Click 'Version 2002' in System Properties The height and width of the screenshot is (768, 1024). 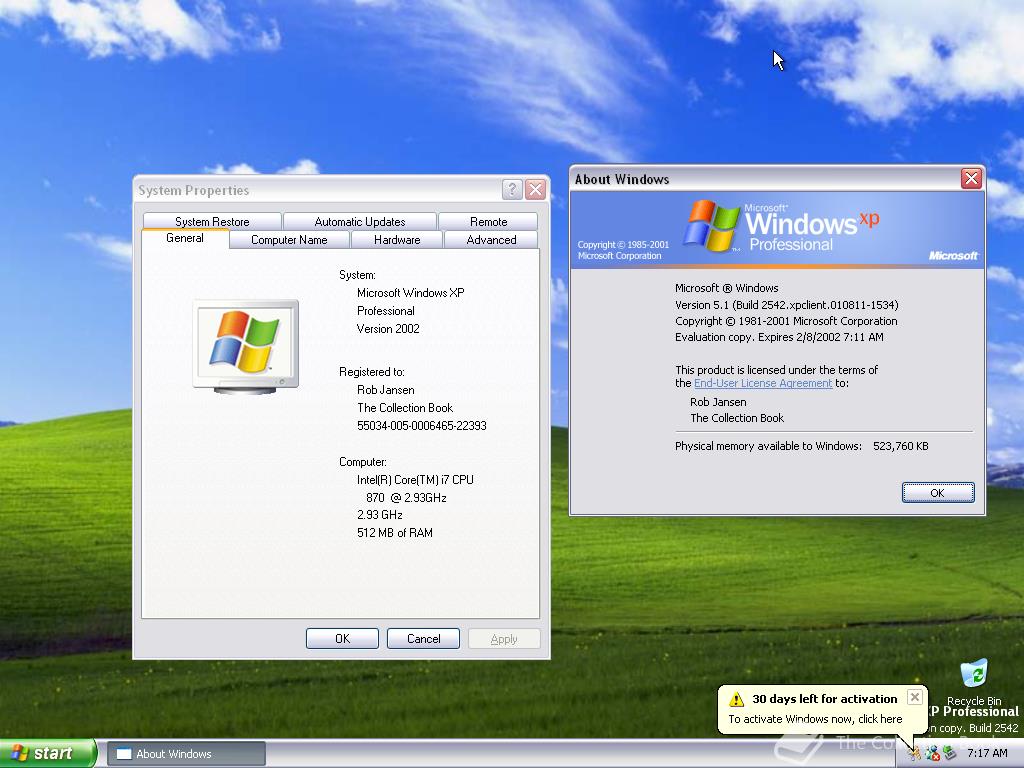tap(388, 328)
